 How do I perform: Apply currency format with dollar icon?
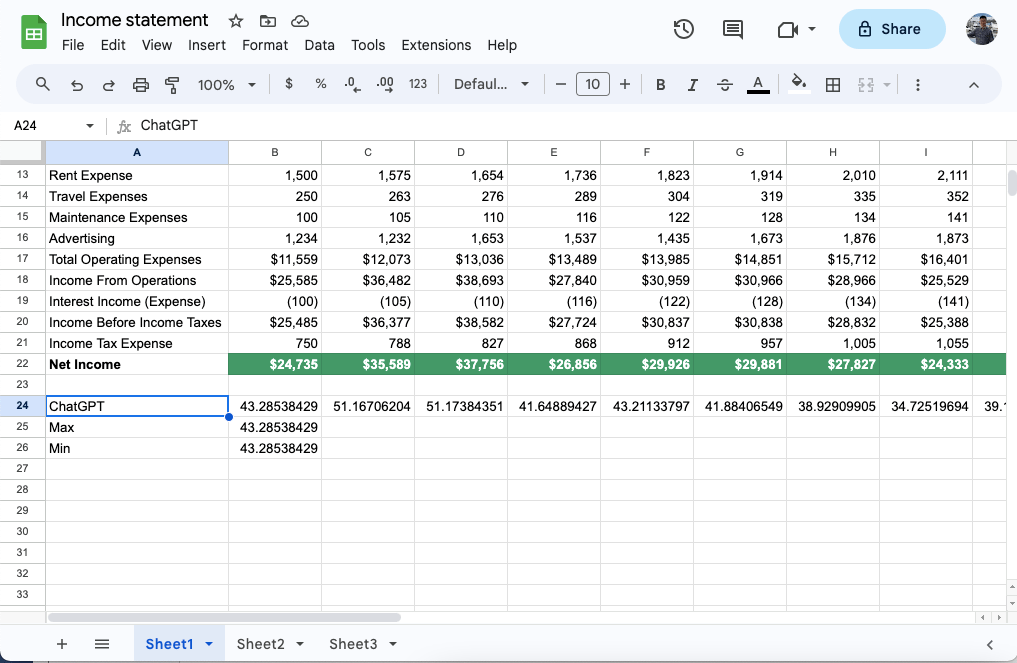point(289,84)
